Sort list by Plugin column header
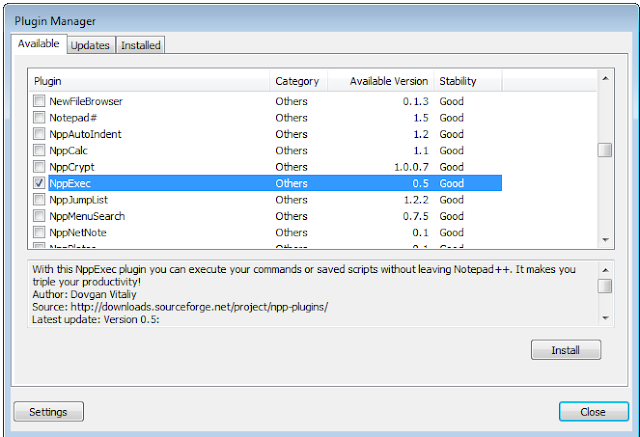This screenshot has height=437, width=640. (x=149, y=81)
